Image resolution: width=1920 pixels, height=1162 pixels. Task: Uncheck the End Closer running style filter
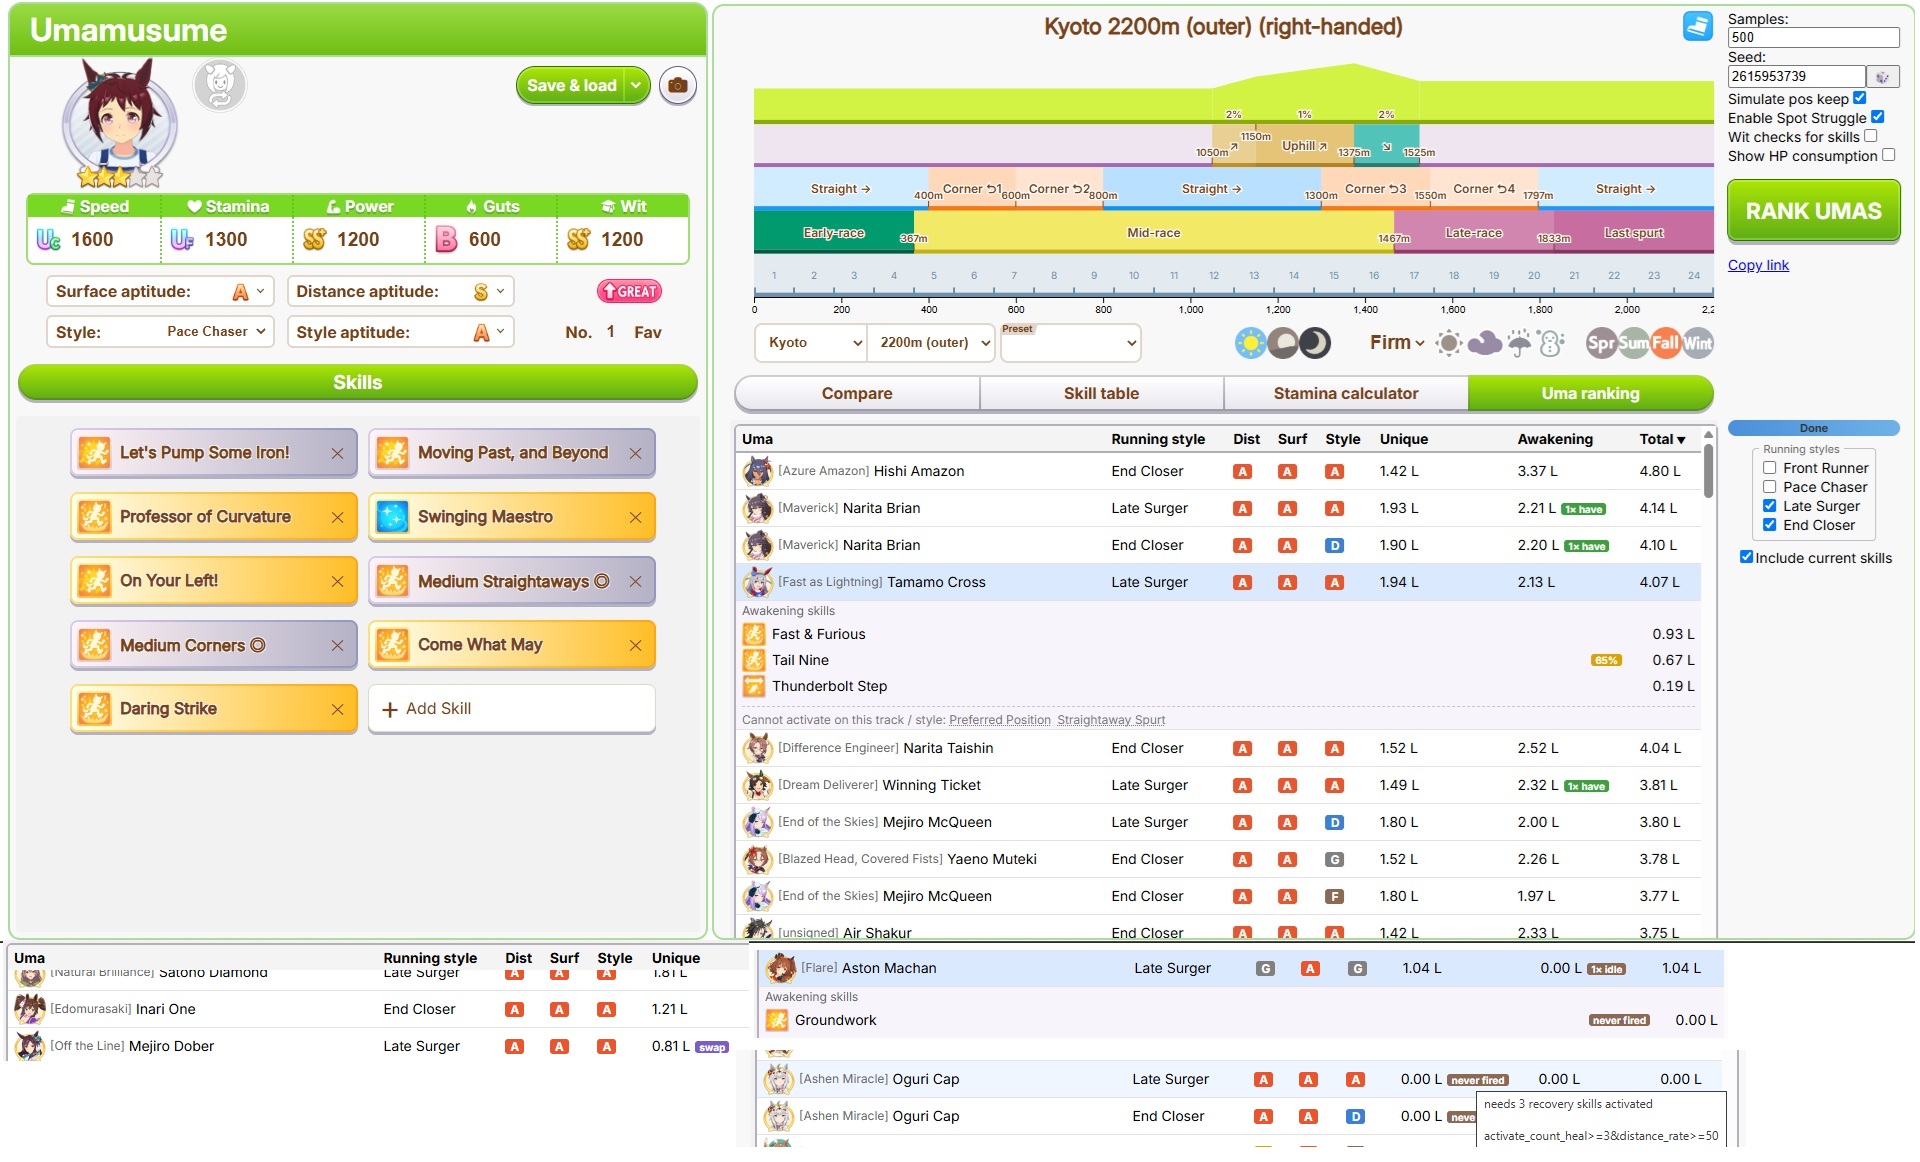(x=1770, y=525)
